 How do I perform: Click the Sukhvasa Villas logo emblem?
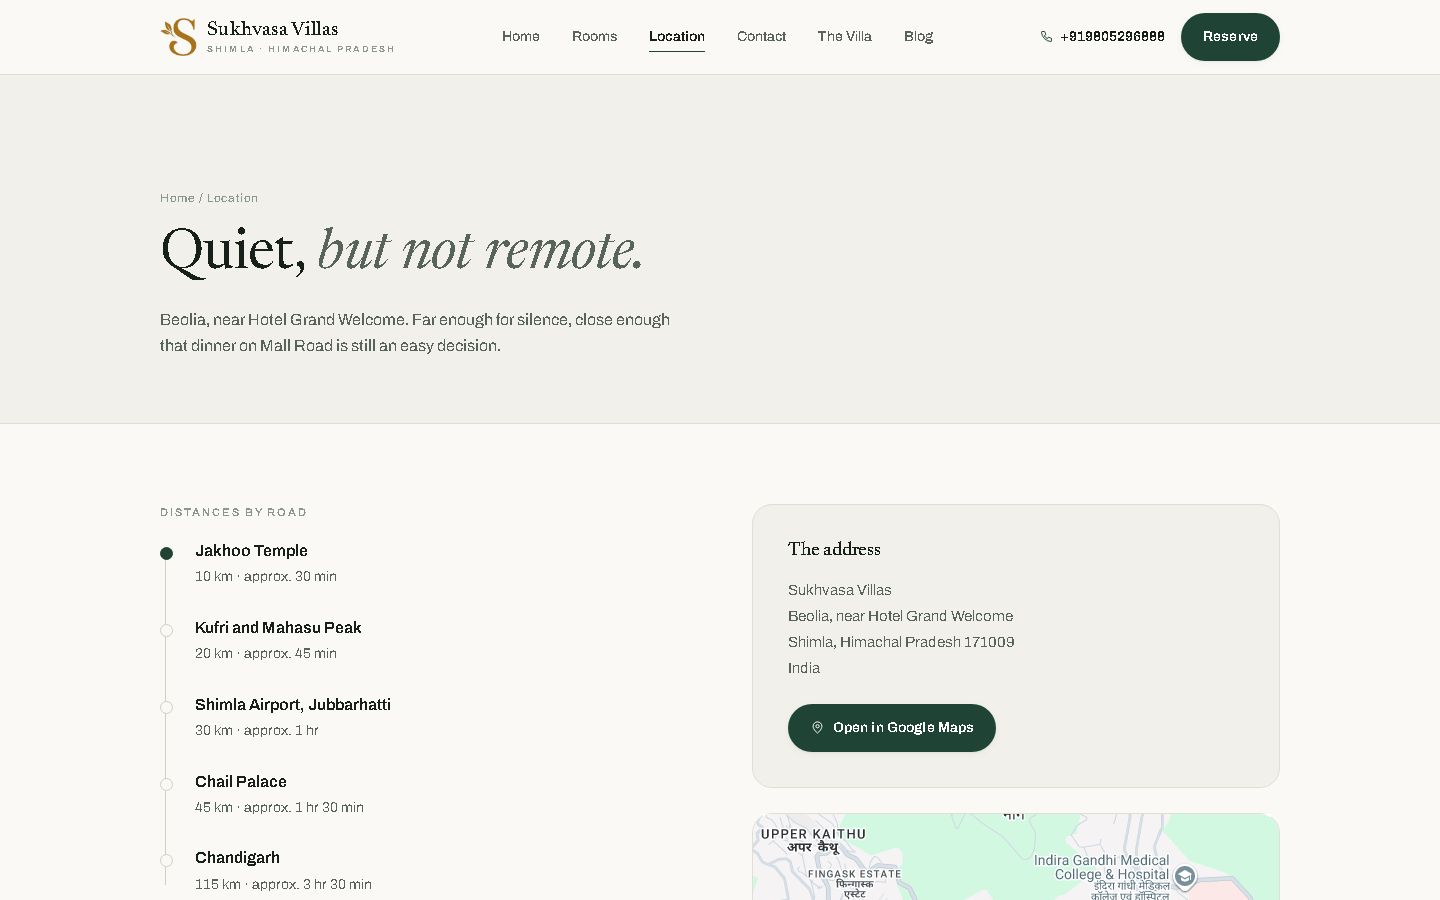179,37
